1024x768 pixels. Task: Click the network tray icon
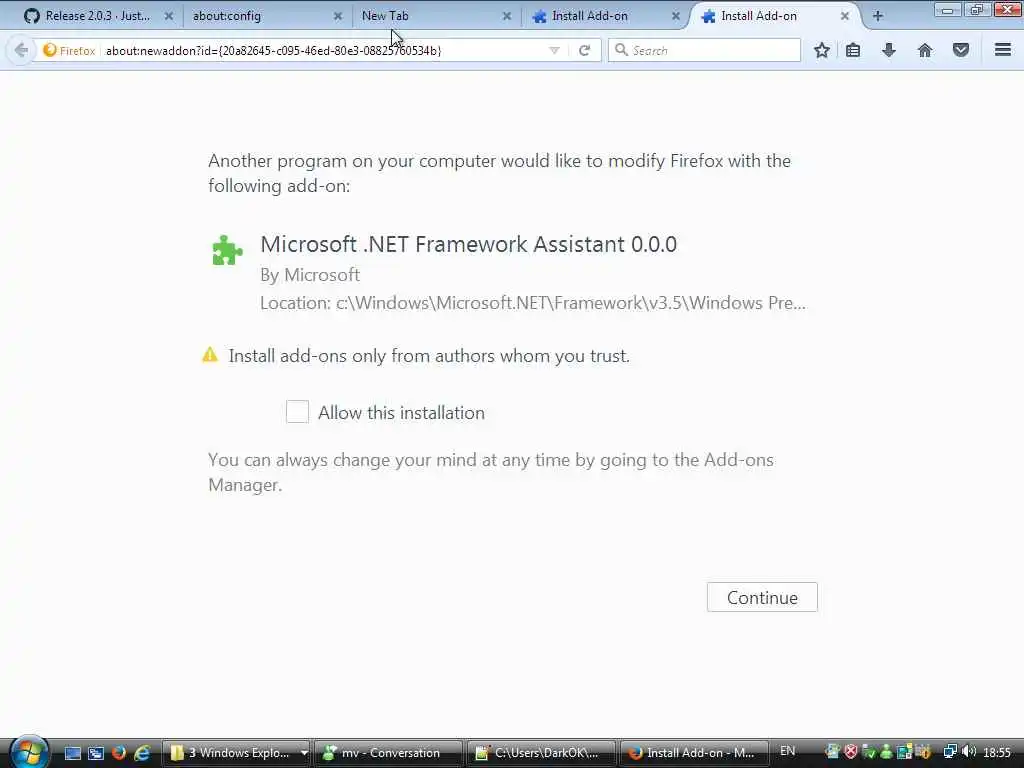click(950, 752)
